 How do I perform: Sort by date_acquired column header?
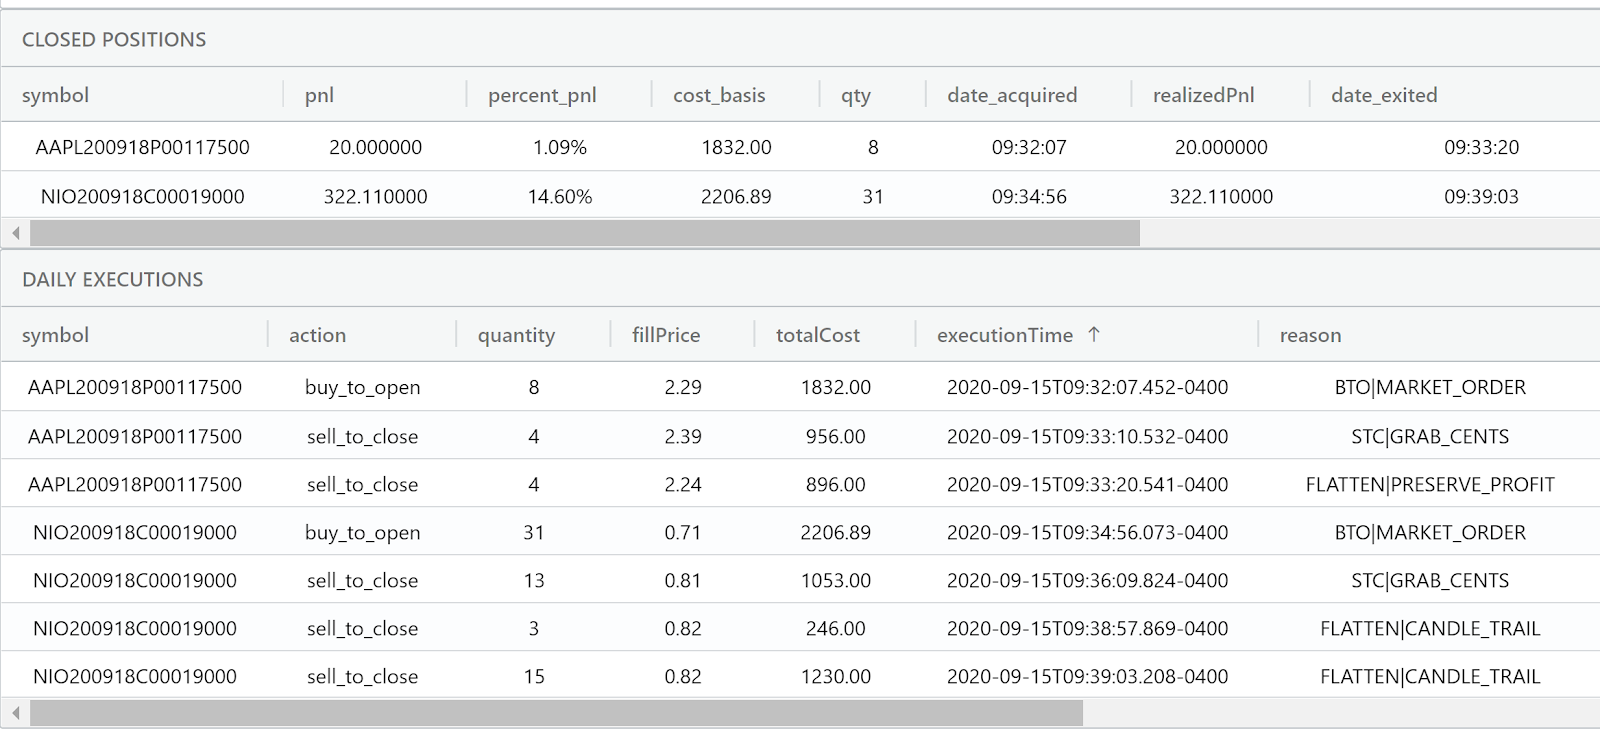[1012, 95]
